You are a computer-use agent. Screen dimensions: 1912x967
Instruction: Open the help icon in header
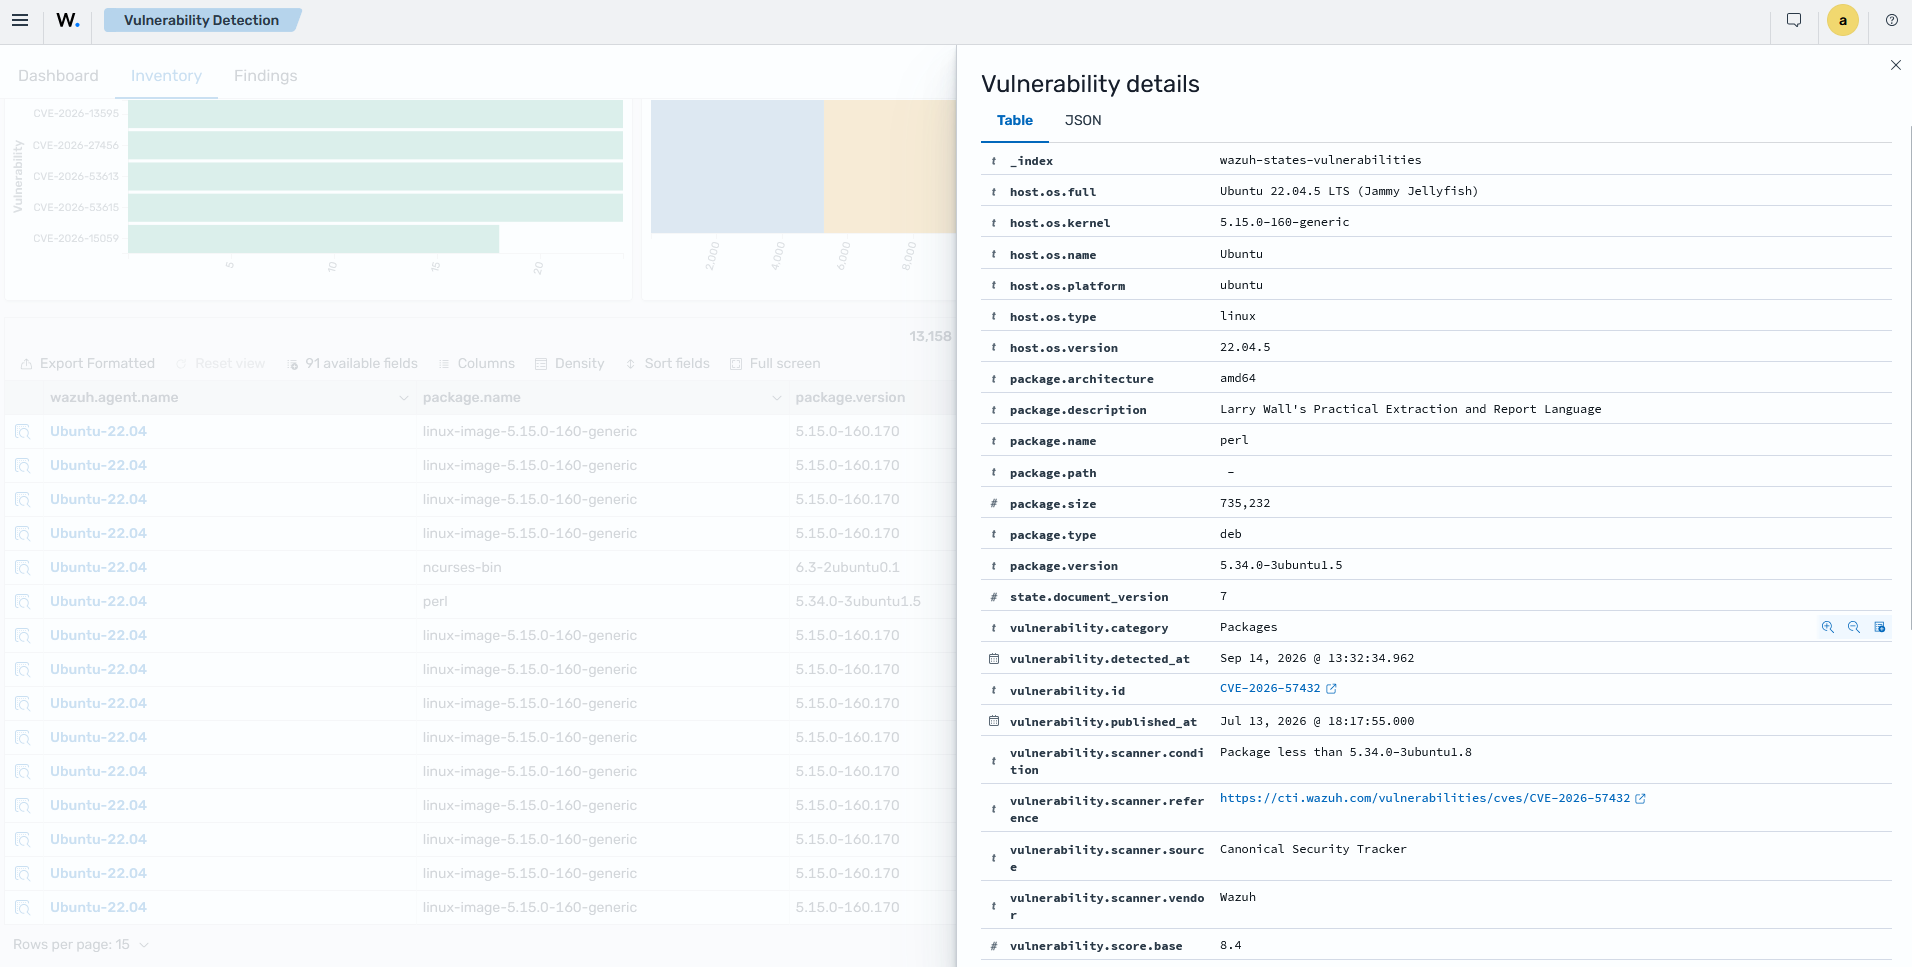(1892, 20)
